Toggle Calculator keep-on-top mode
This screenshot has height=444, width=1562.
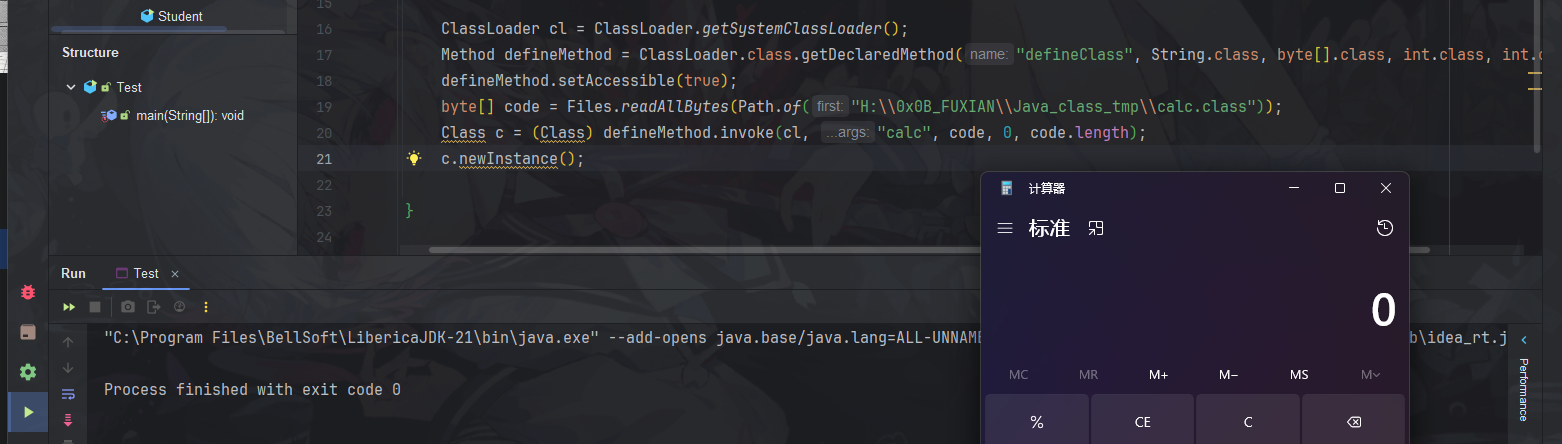tap(1096, 229)
